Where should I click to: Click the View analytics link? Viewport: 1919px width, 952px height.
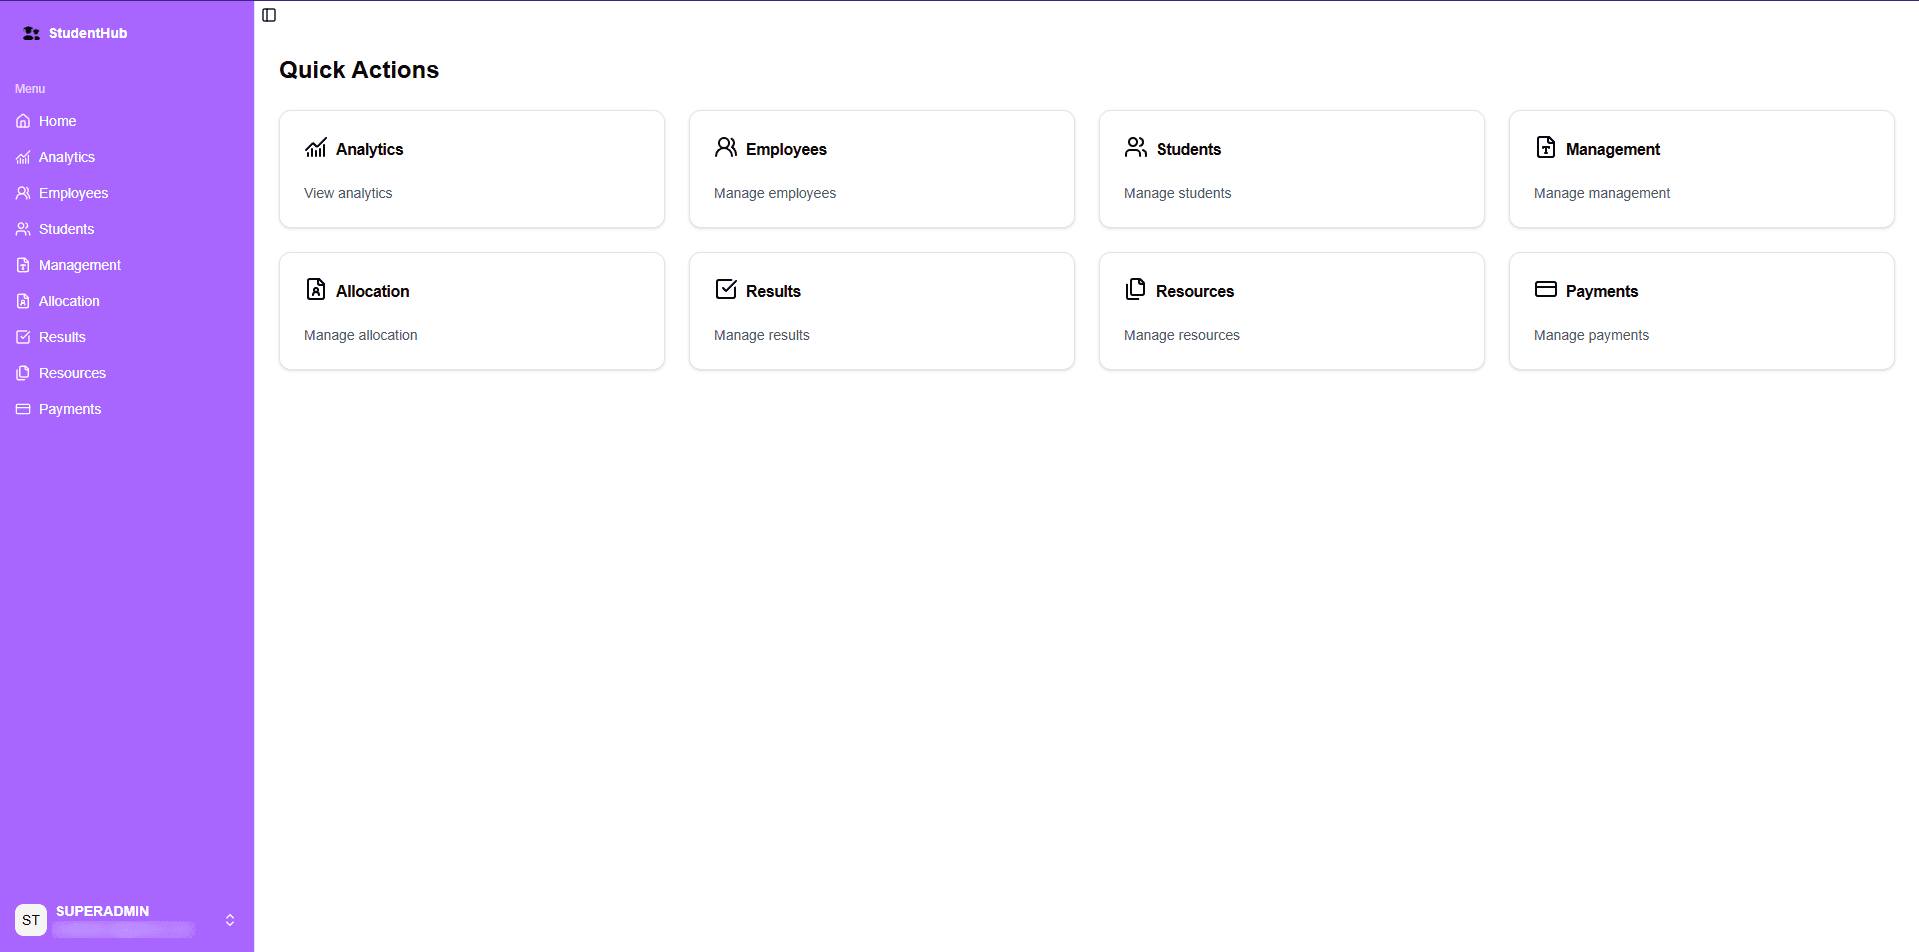pos(348,193)
